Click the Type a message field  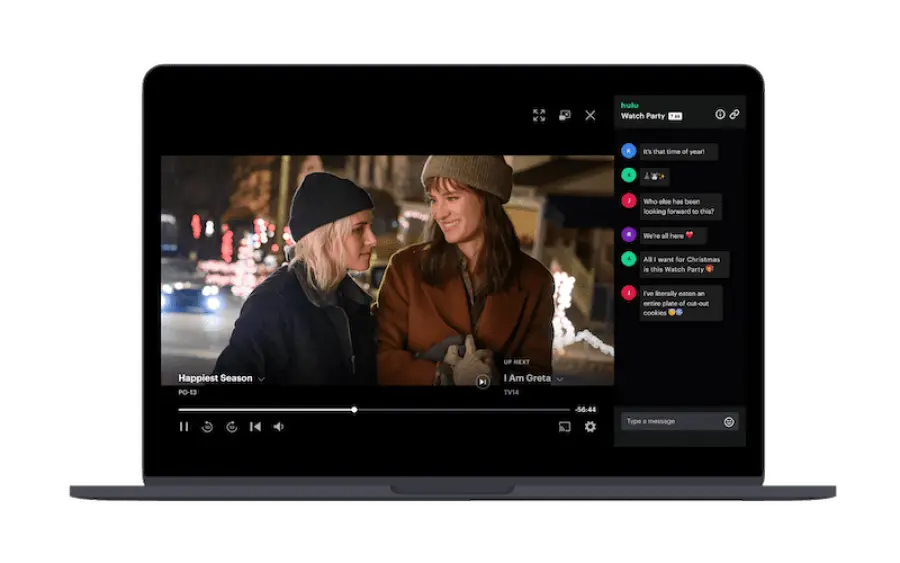(x=680, y=421)
